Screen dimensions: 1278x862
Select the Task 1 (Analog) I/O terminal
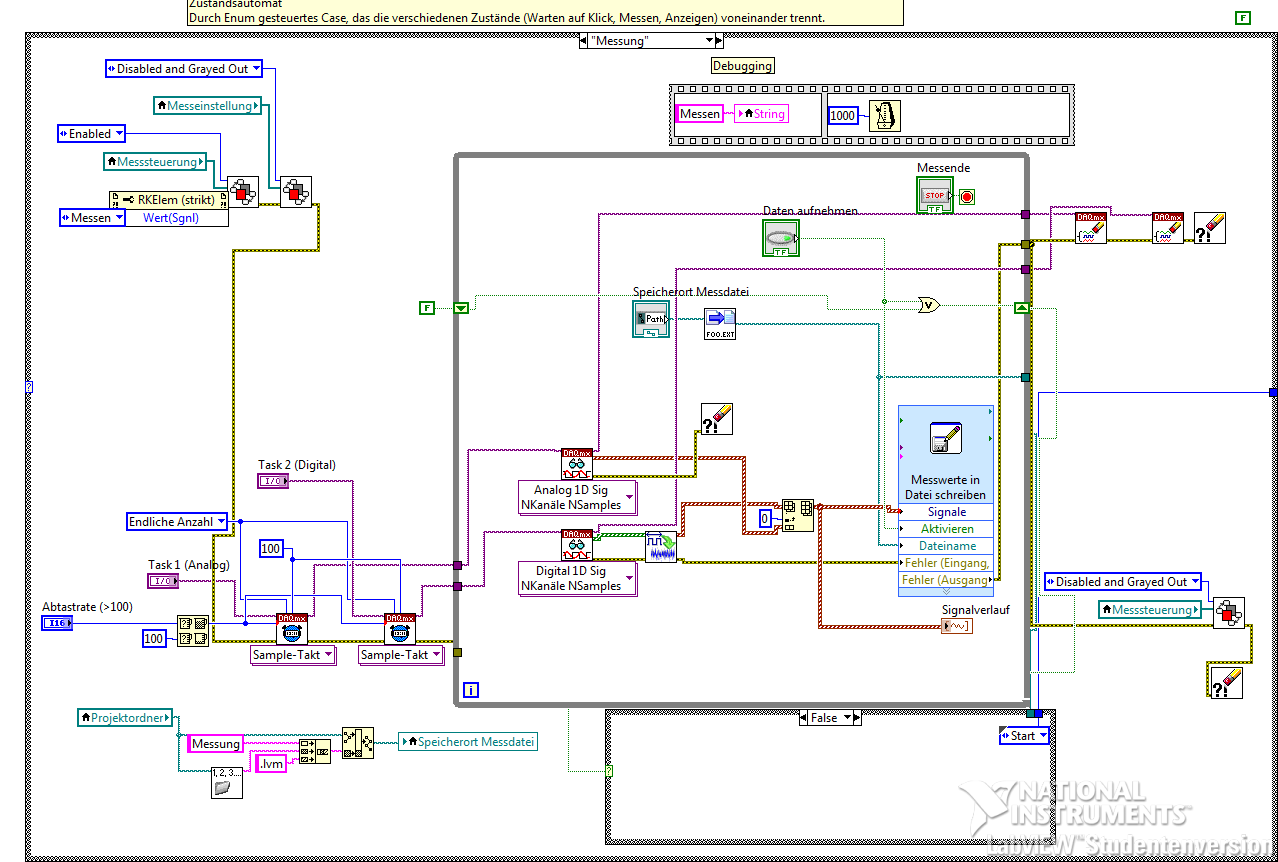pyautogui.click(x=164, y=581)
